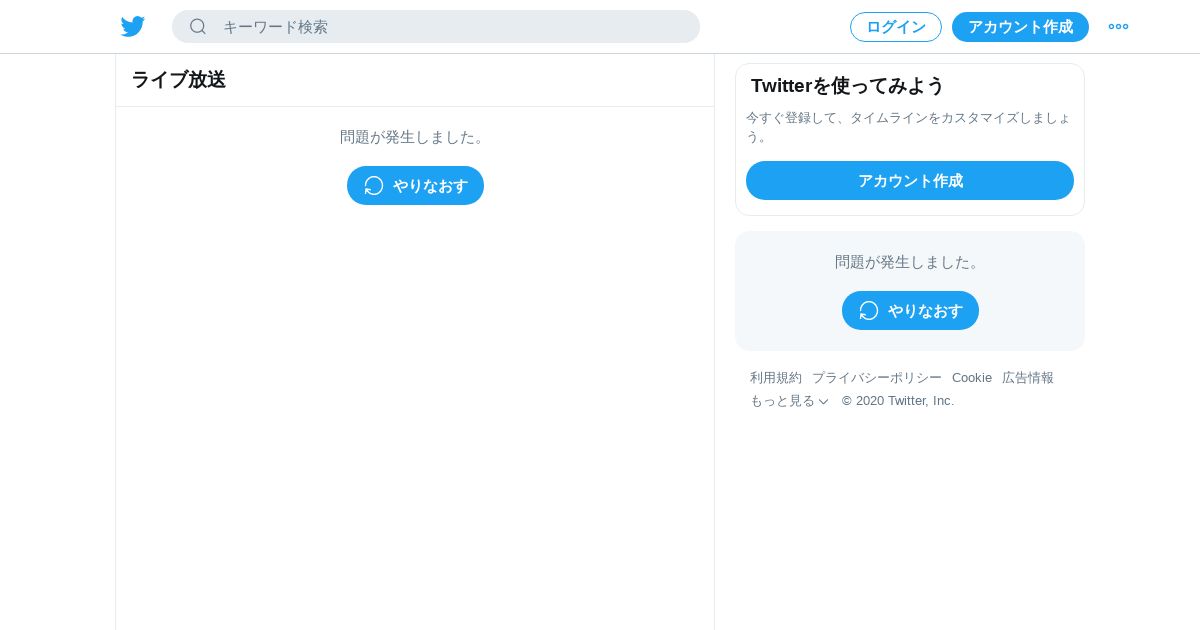Click the Twitterを使ってみよう heading

click(848, 86)
